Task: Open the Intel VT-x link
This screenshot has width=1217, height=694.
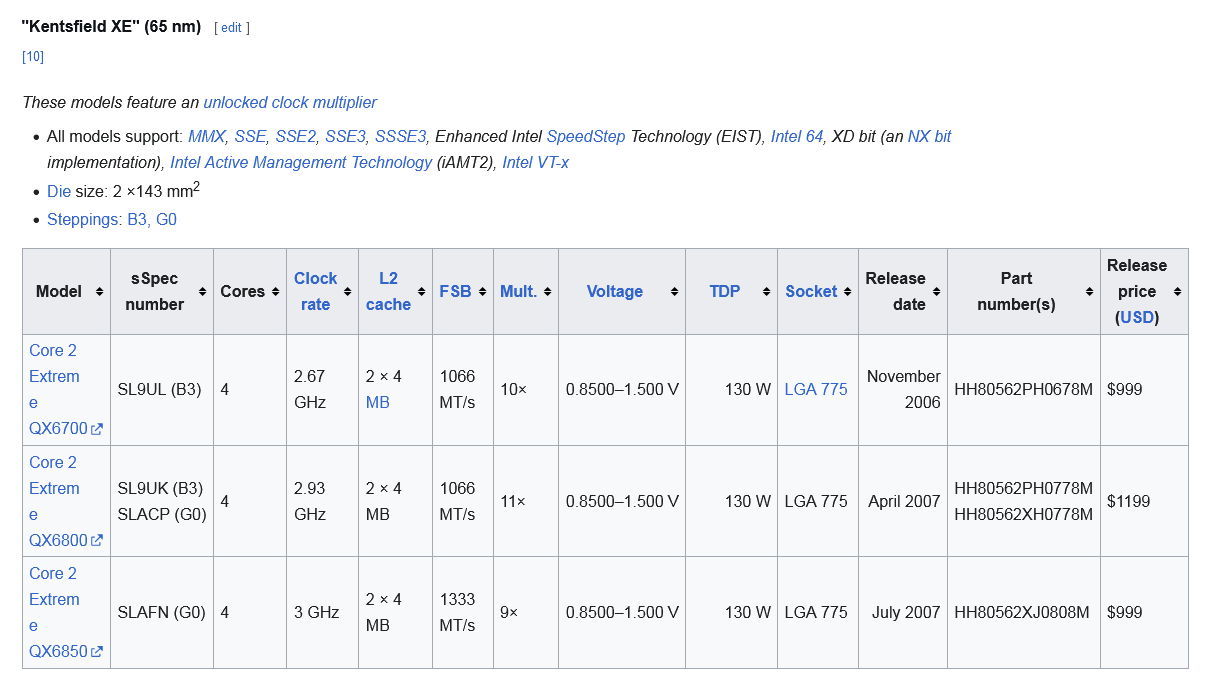Action: [536, 162]
